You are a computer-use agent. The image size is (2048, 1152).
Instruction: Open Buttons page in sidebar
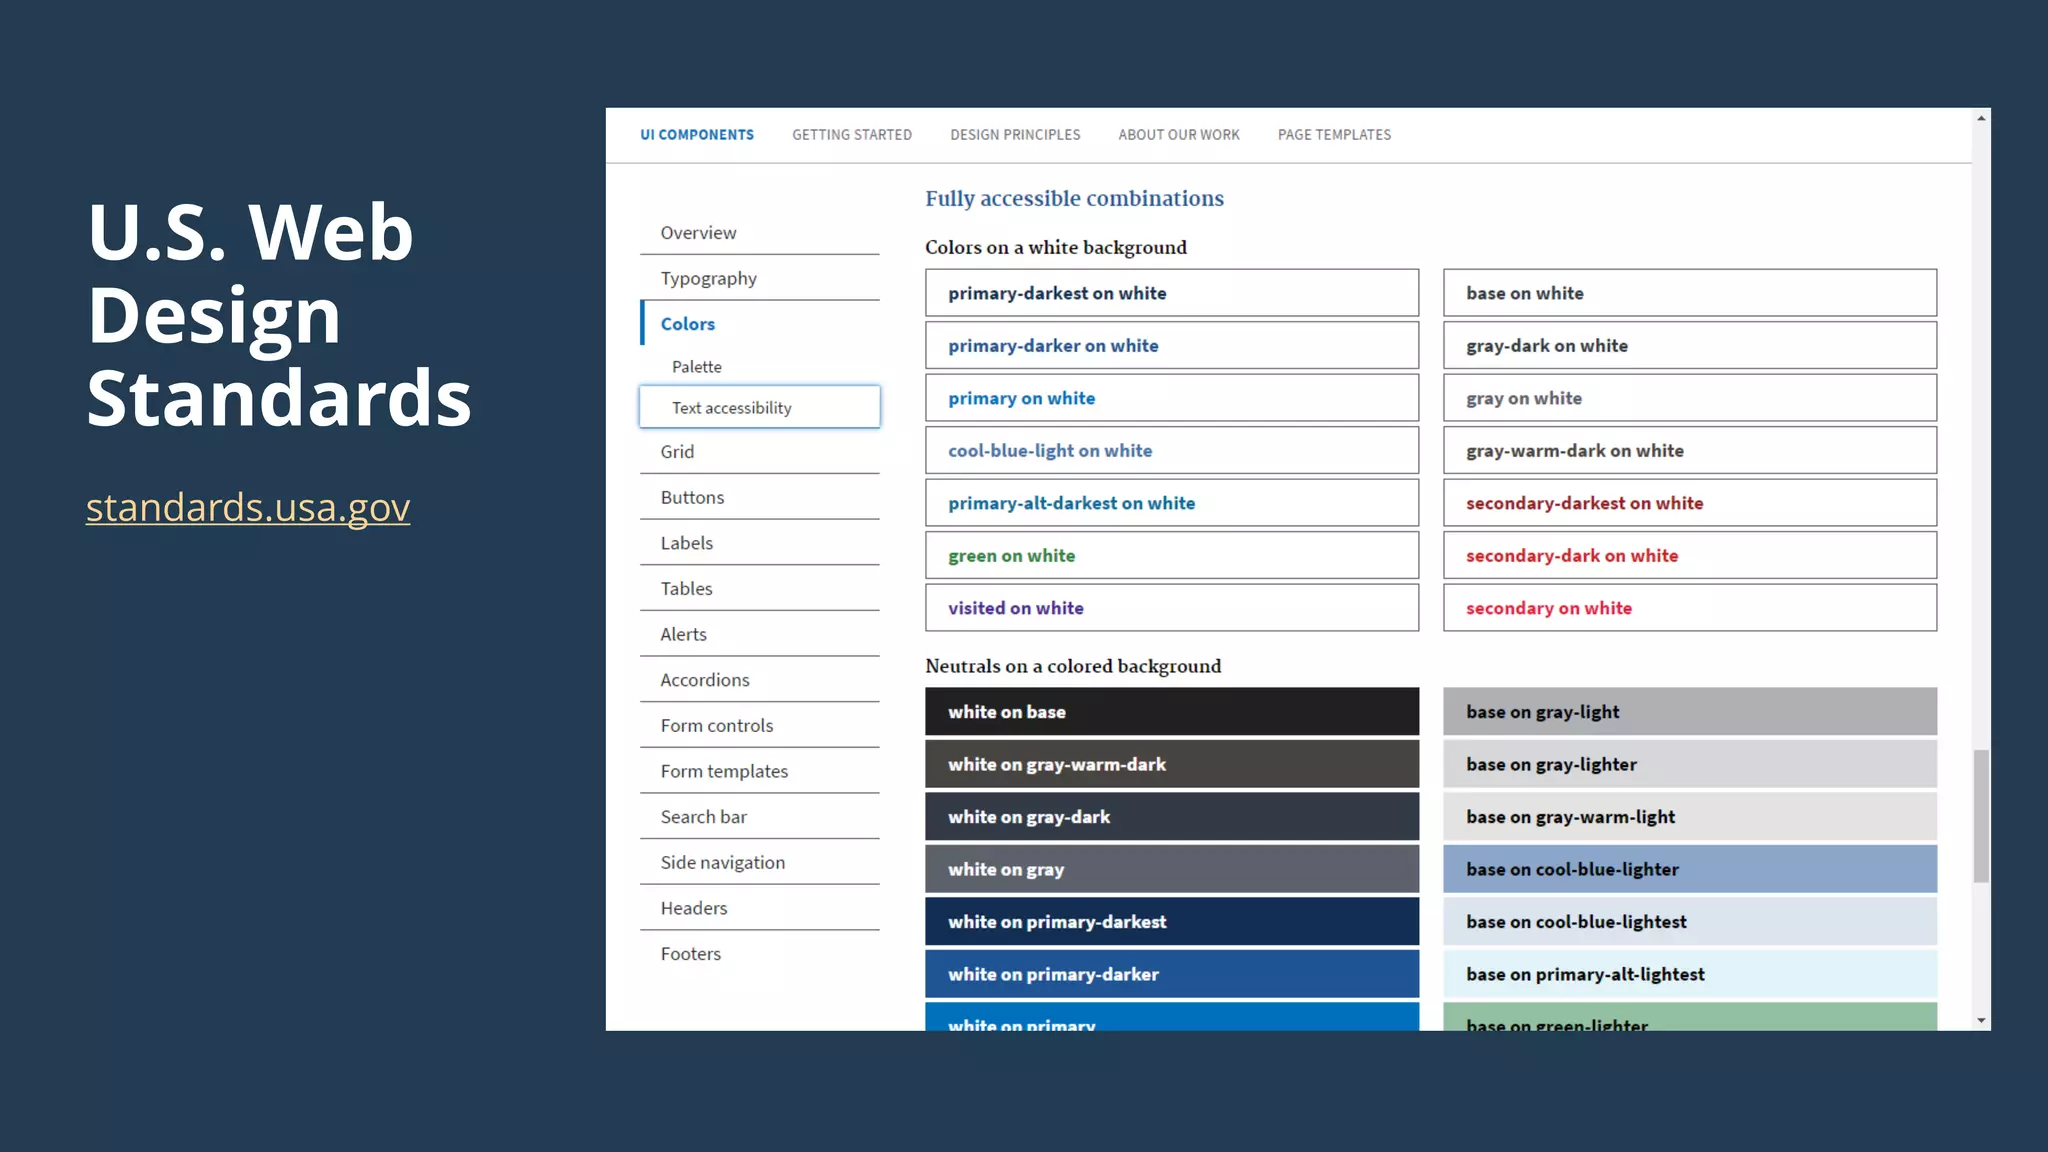point(760,497)
